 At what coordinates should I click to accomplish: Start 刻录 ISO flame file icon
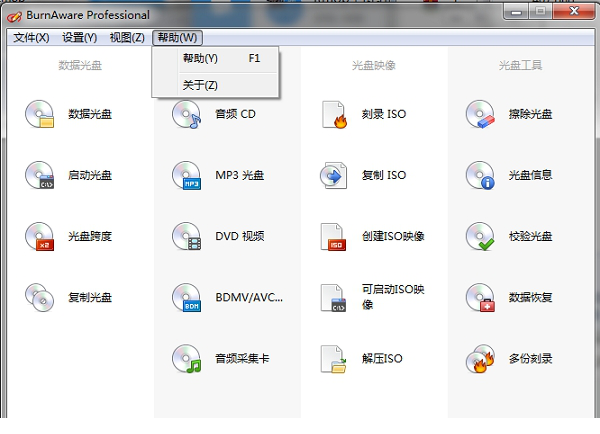[x=334, y=114]
